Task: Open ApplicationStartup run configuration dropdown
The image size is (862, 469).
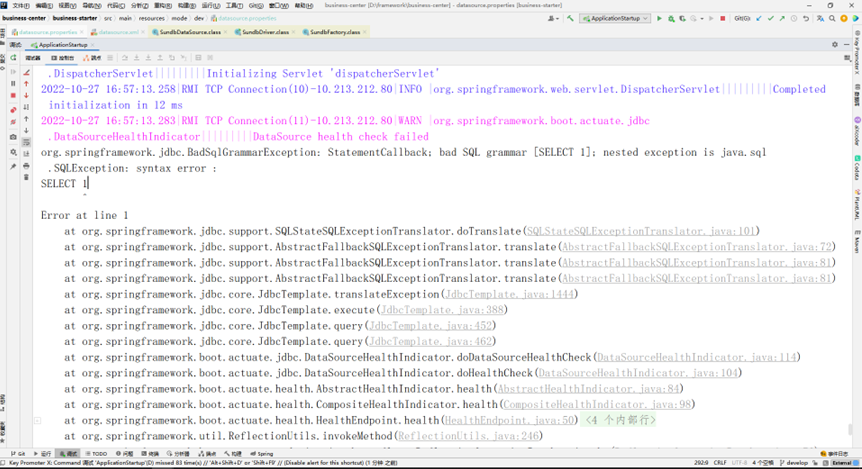Action: 615,18
